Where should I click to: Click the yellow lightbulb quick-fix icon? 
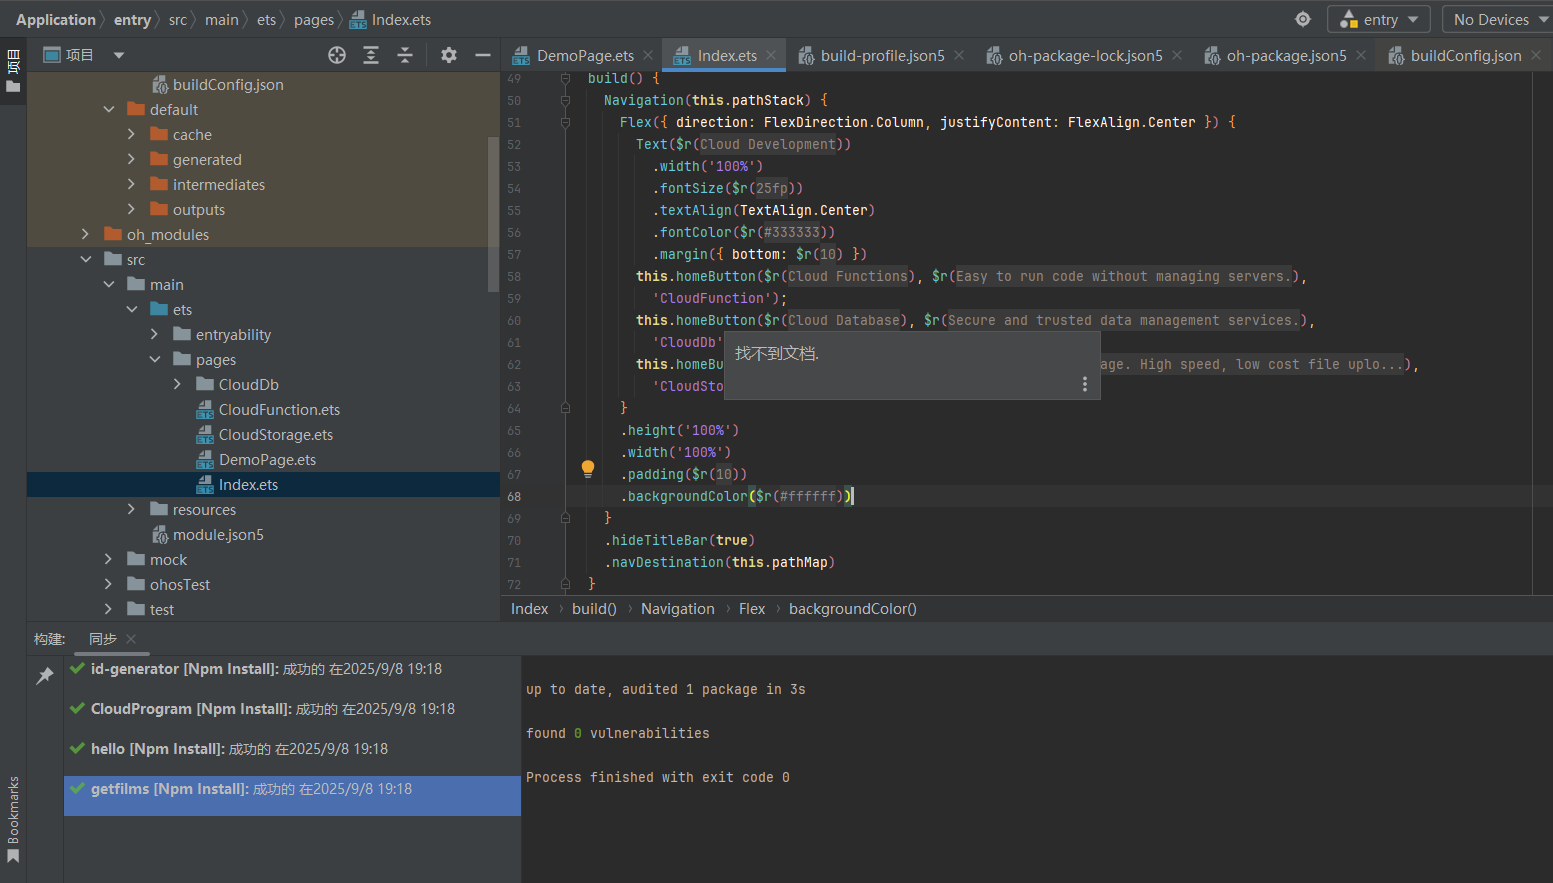click(x=588, y=468)
